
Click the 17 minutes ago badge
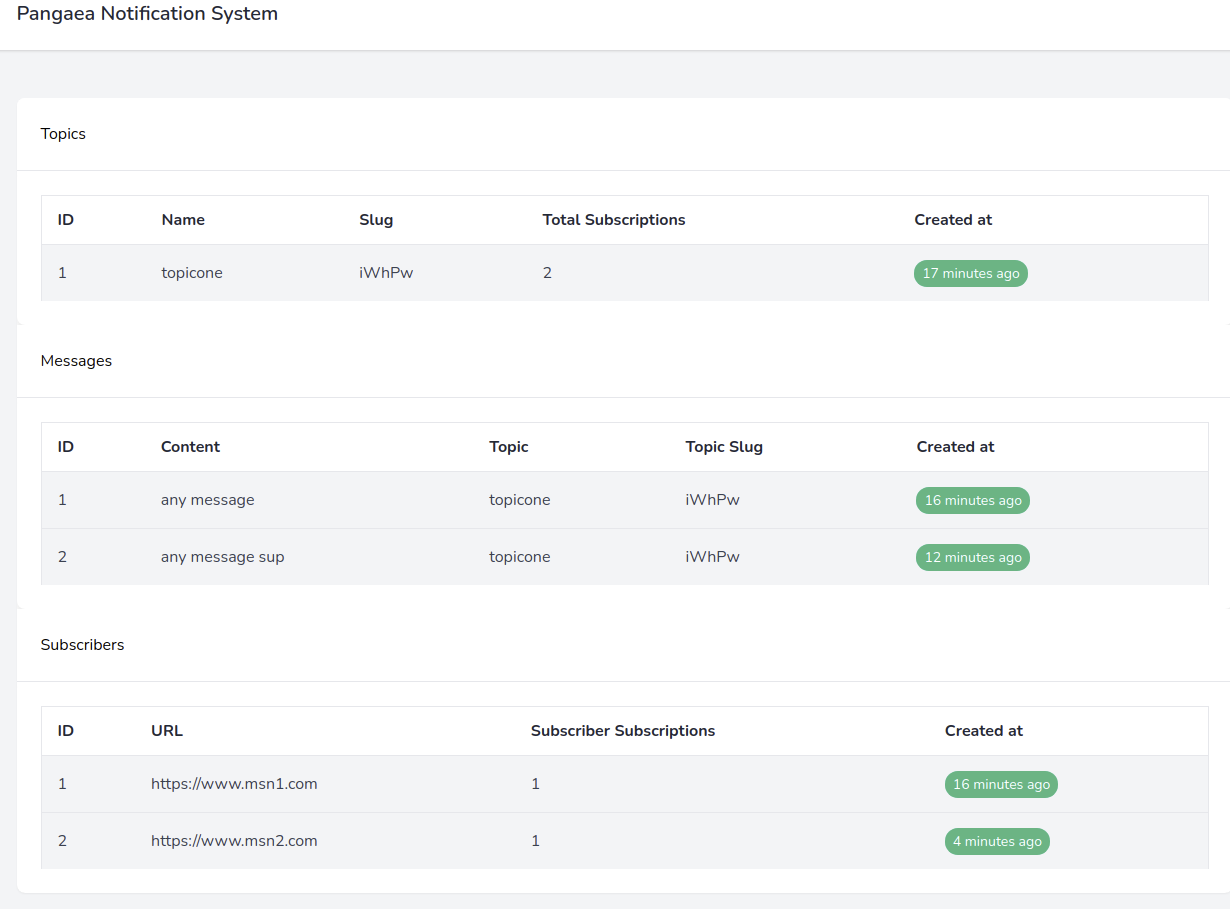pyautogui.click(x=970, y=273)
